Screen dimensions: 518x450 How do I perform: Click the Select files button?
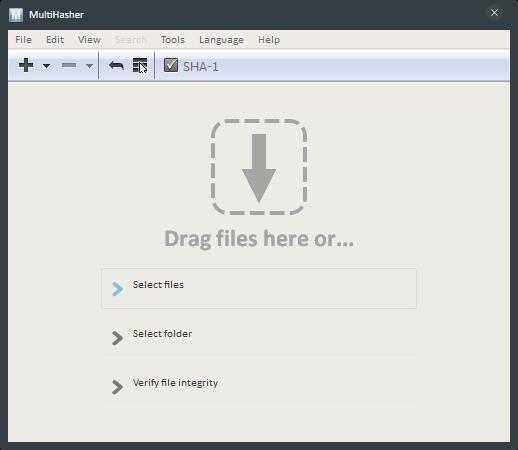[x=259, y=288]
